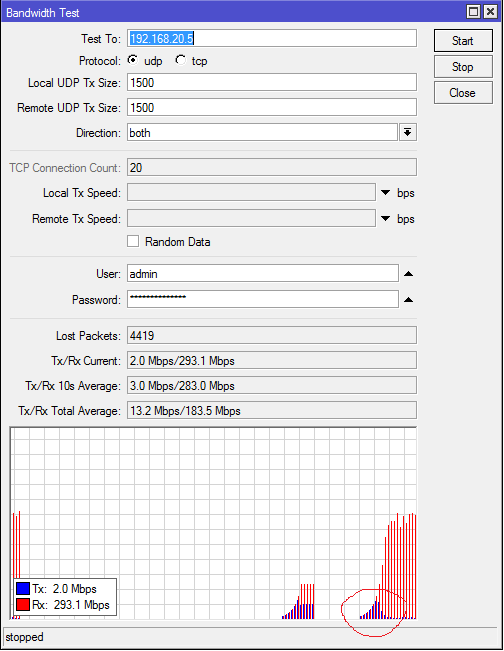Expand the Remote Tx Speed arrow
This screenshot has width=504, height=651.
click(x=386, y=218)
